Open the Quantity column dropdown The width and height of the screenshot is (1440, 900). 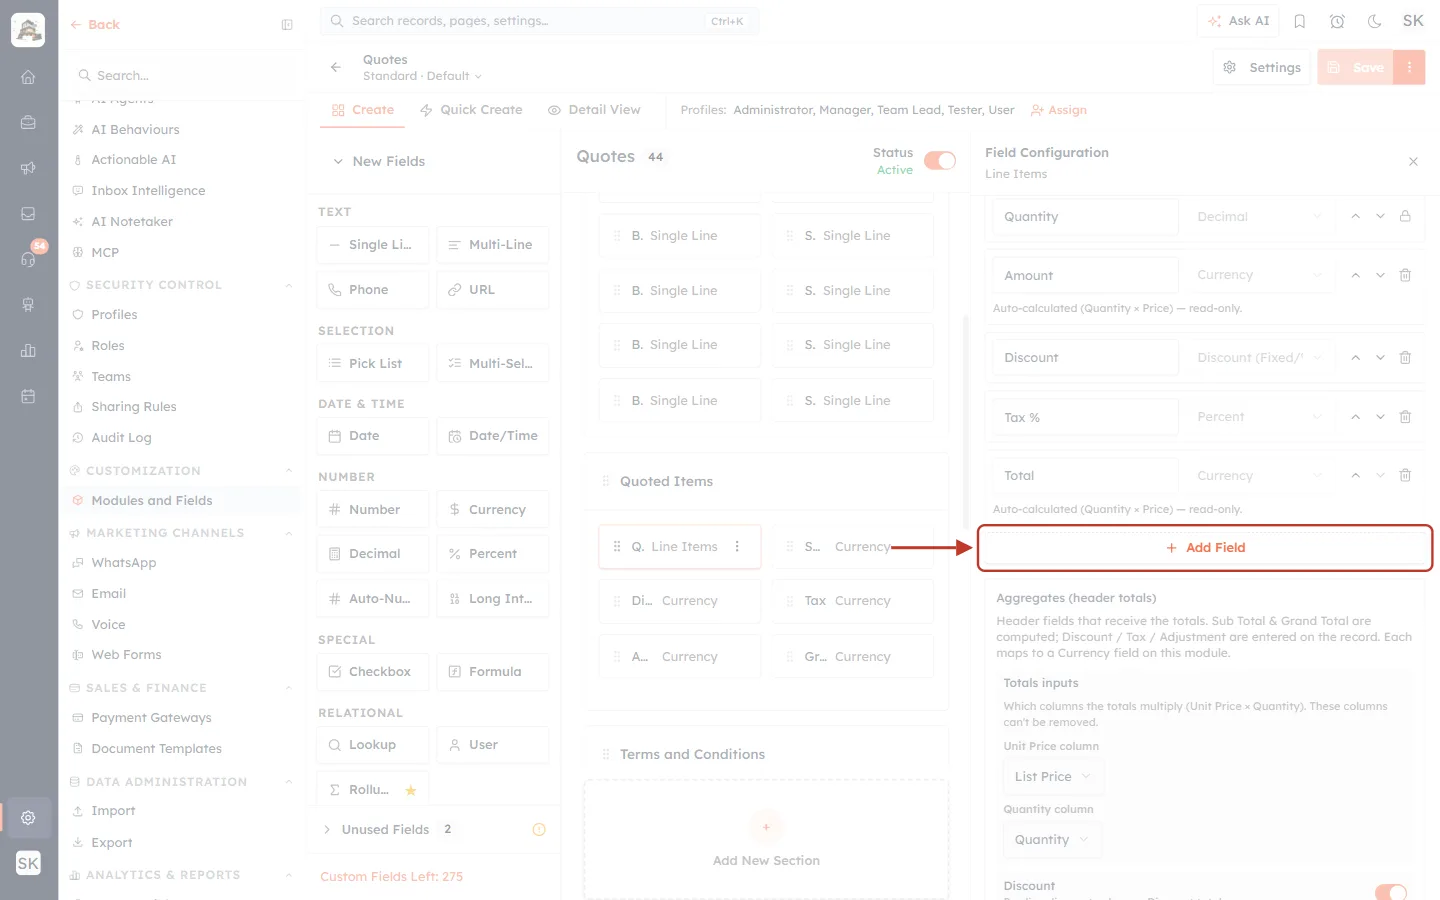pos(1052,840)
